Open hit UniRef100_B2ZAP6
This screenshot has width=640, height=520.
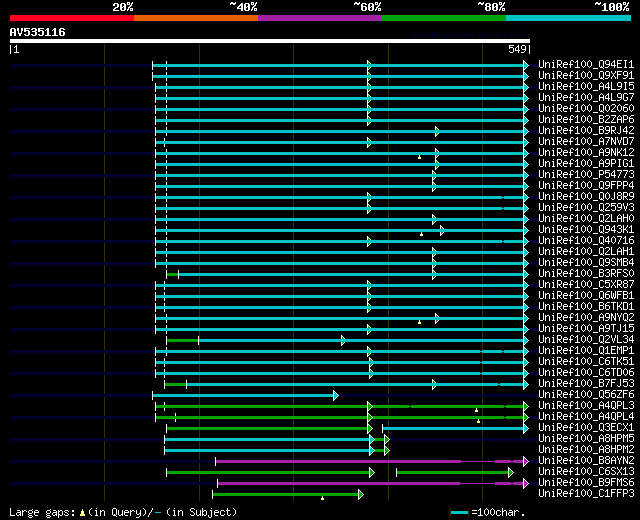pos(586,120)
